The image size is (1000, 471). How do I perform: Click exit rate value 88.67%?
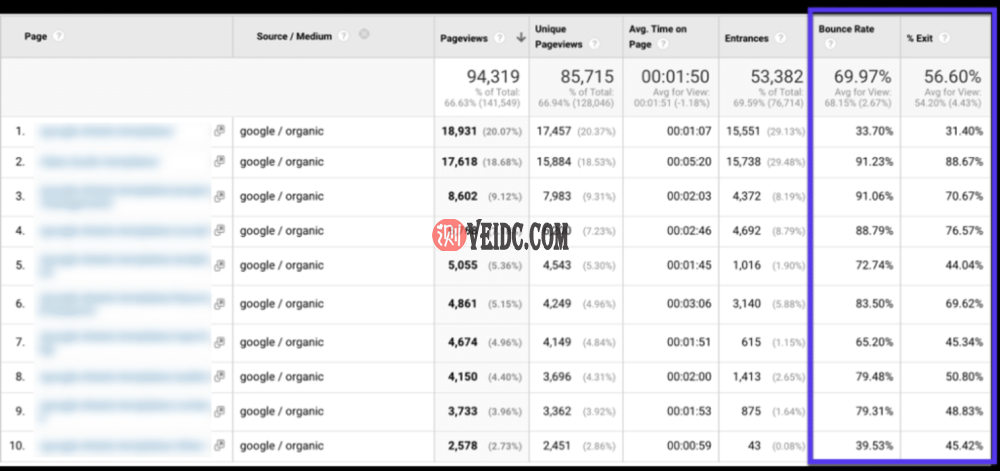tap(964, 162)
